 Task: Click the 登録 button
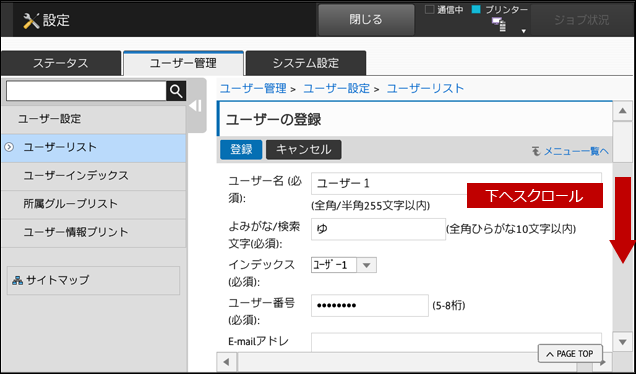click(x=241, y=150)
